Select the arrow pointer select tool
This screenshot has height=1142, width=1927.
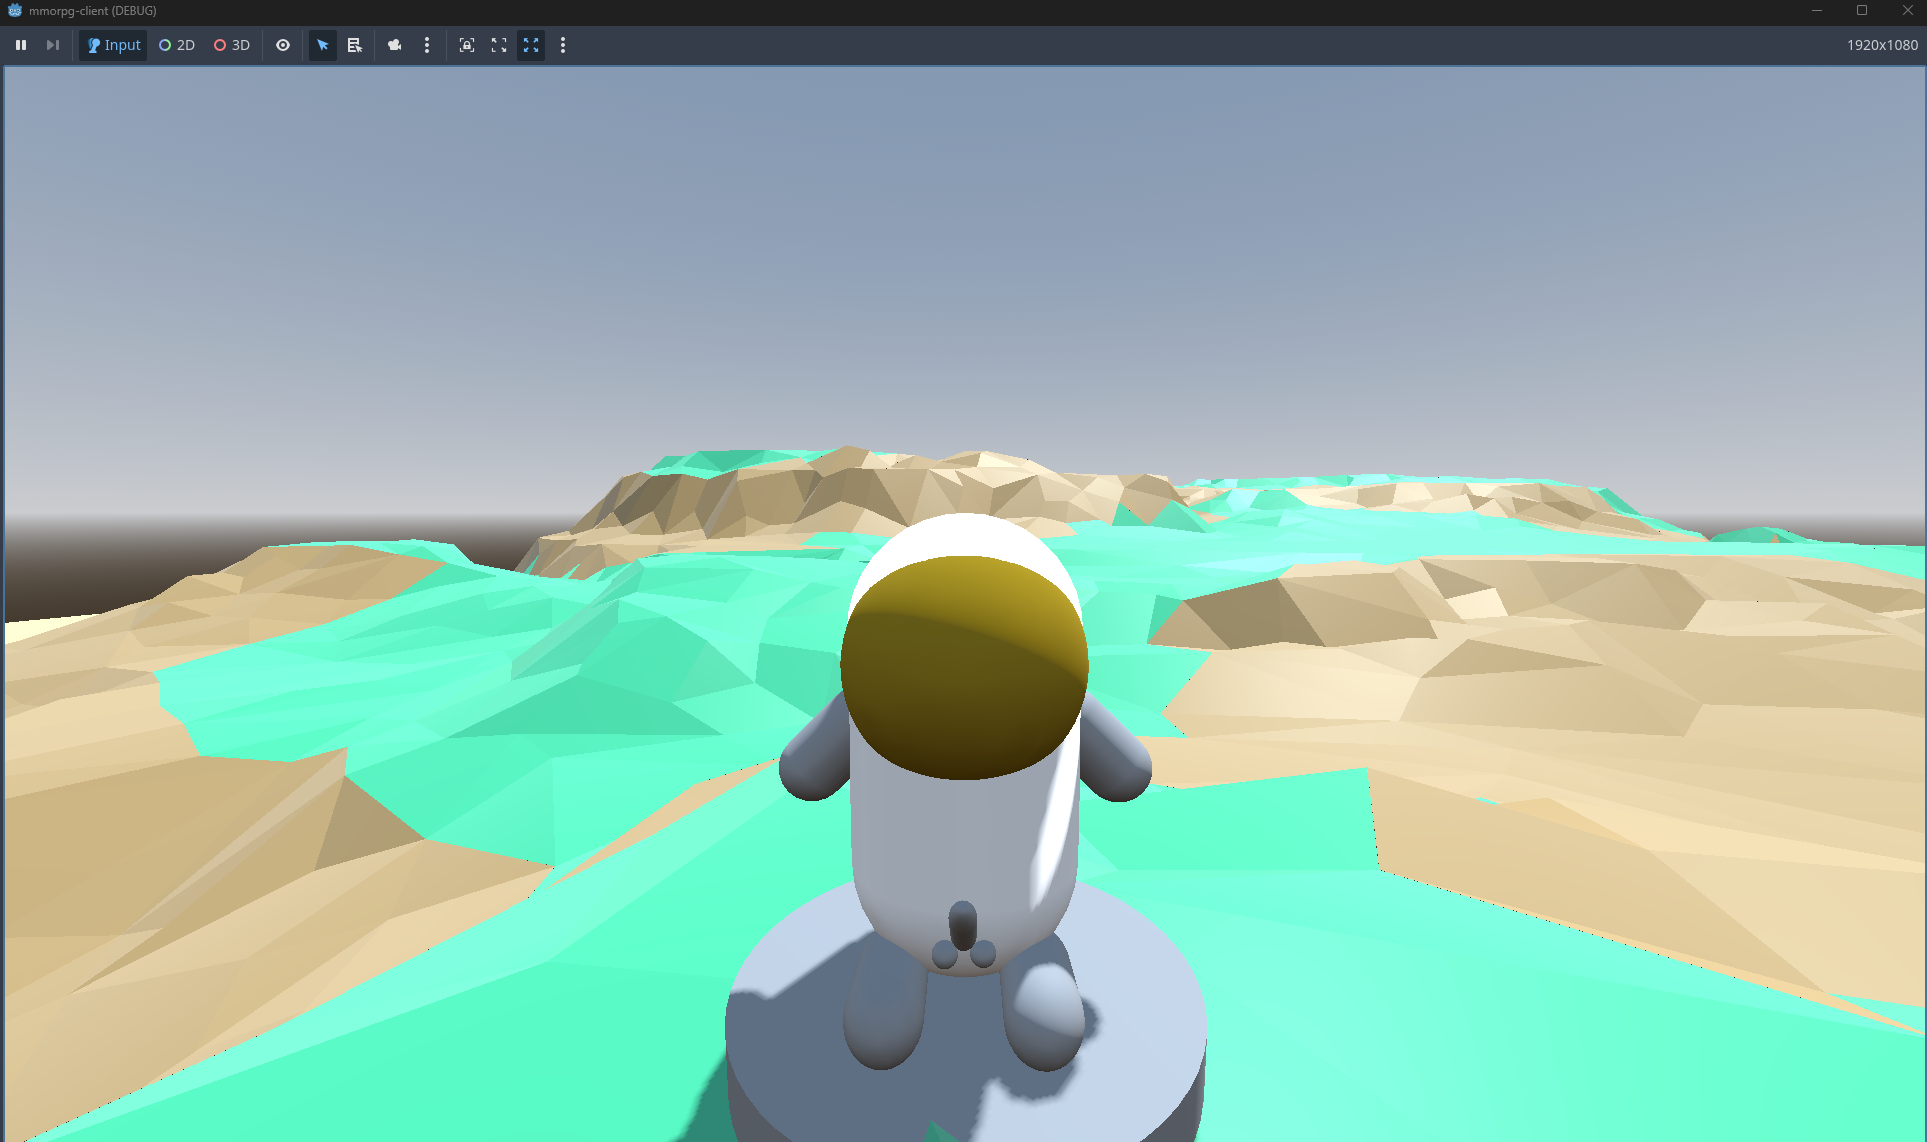coord(322,45)
